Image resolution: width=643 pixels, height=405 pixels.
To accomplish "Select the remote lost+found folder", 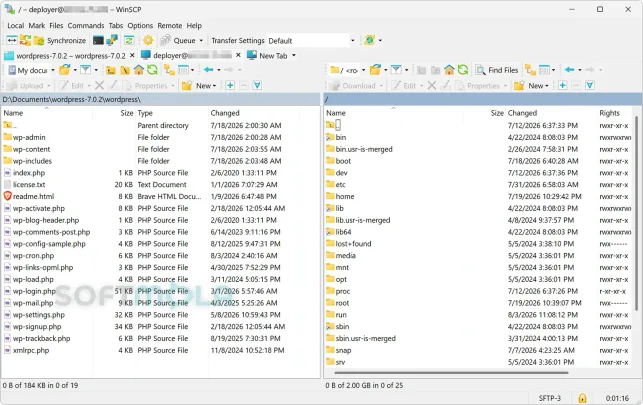I will click(353, 244).
